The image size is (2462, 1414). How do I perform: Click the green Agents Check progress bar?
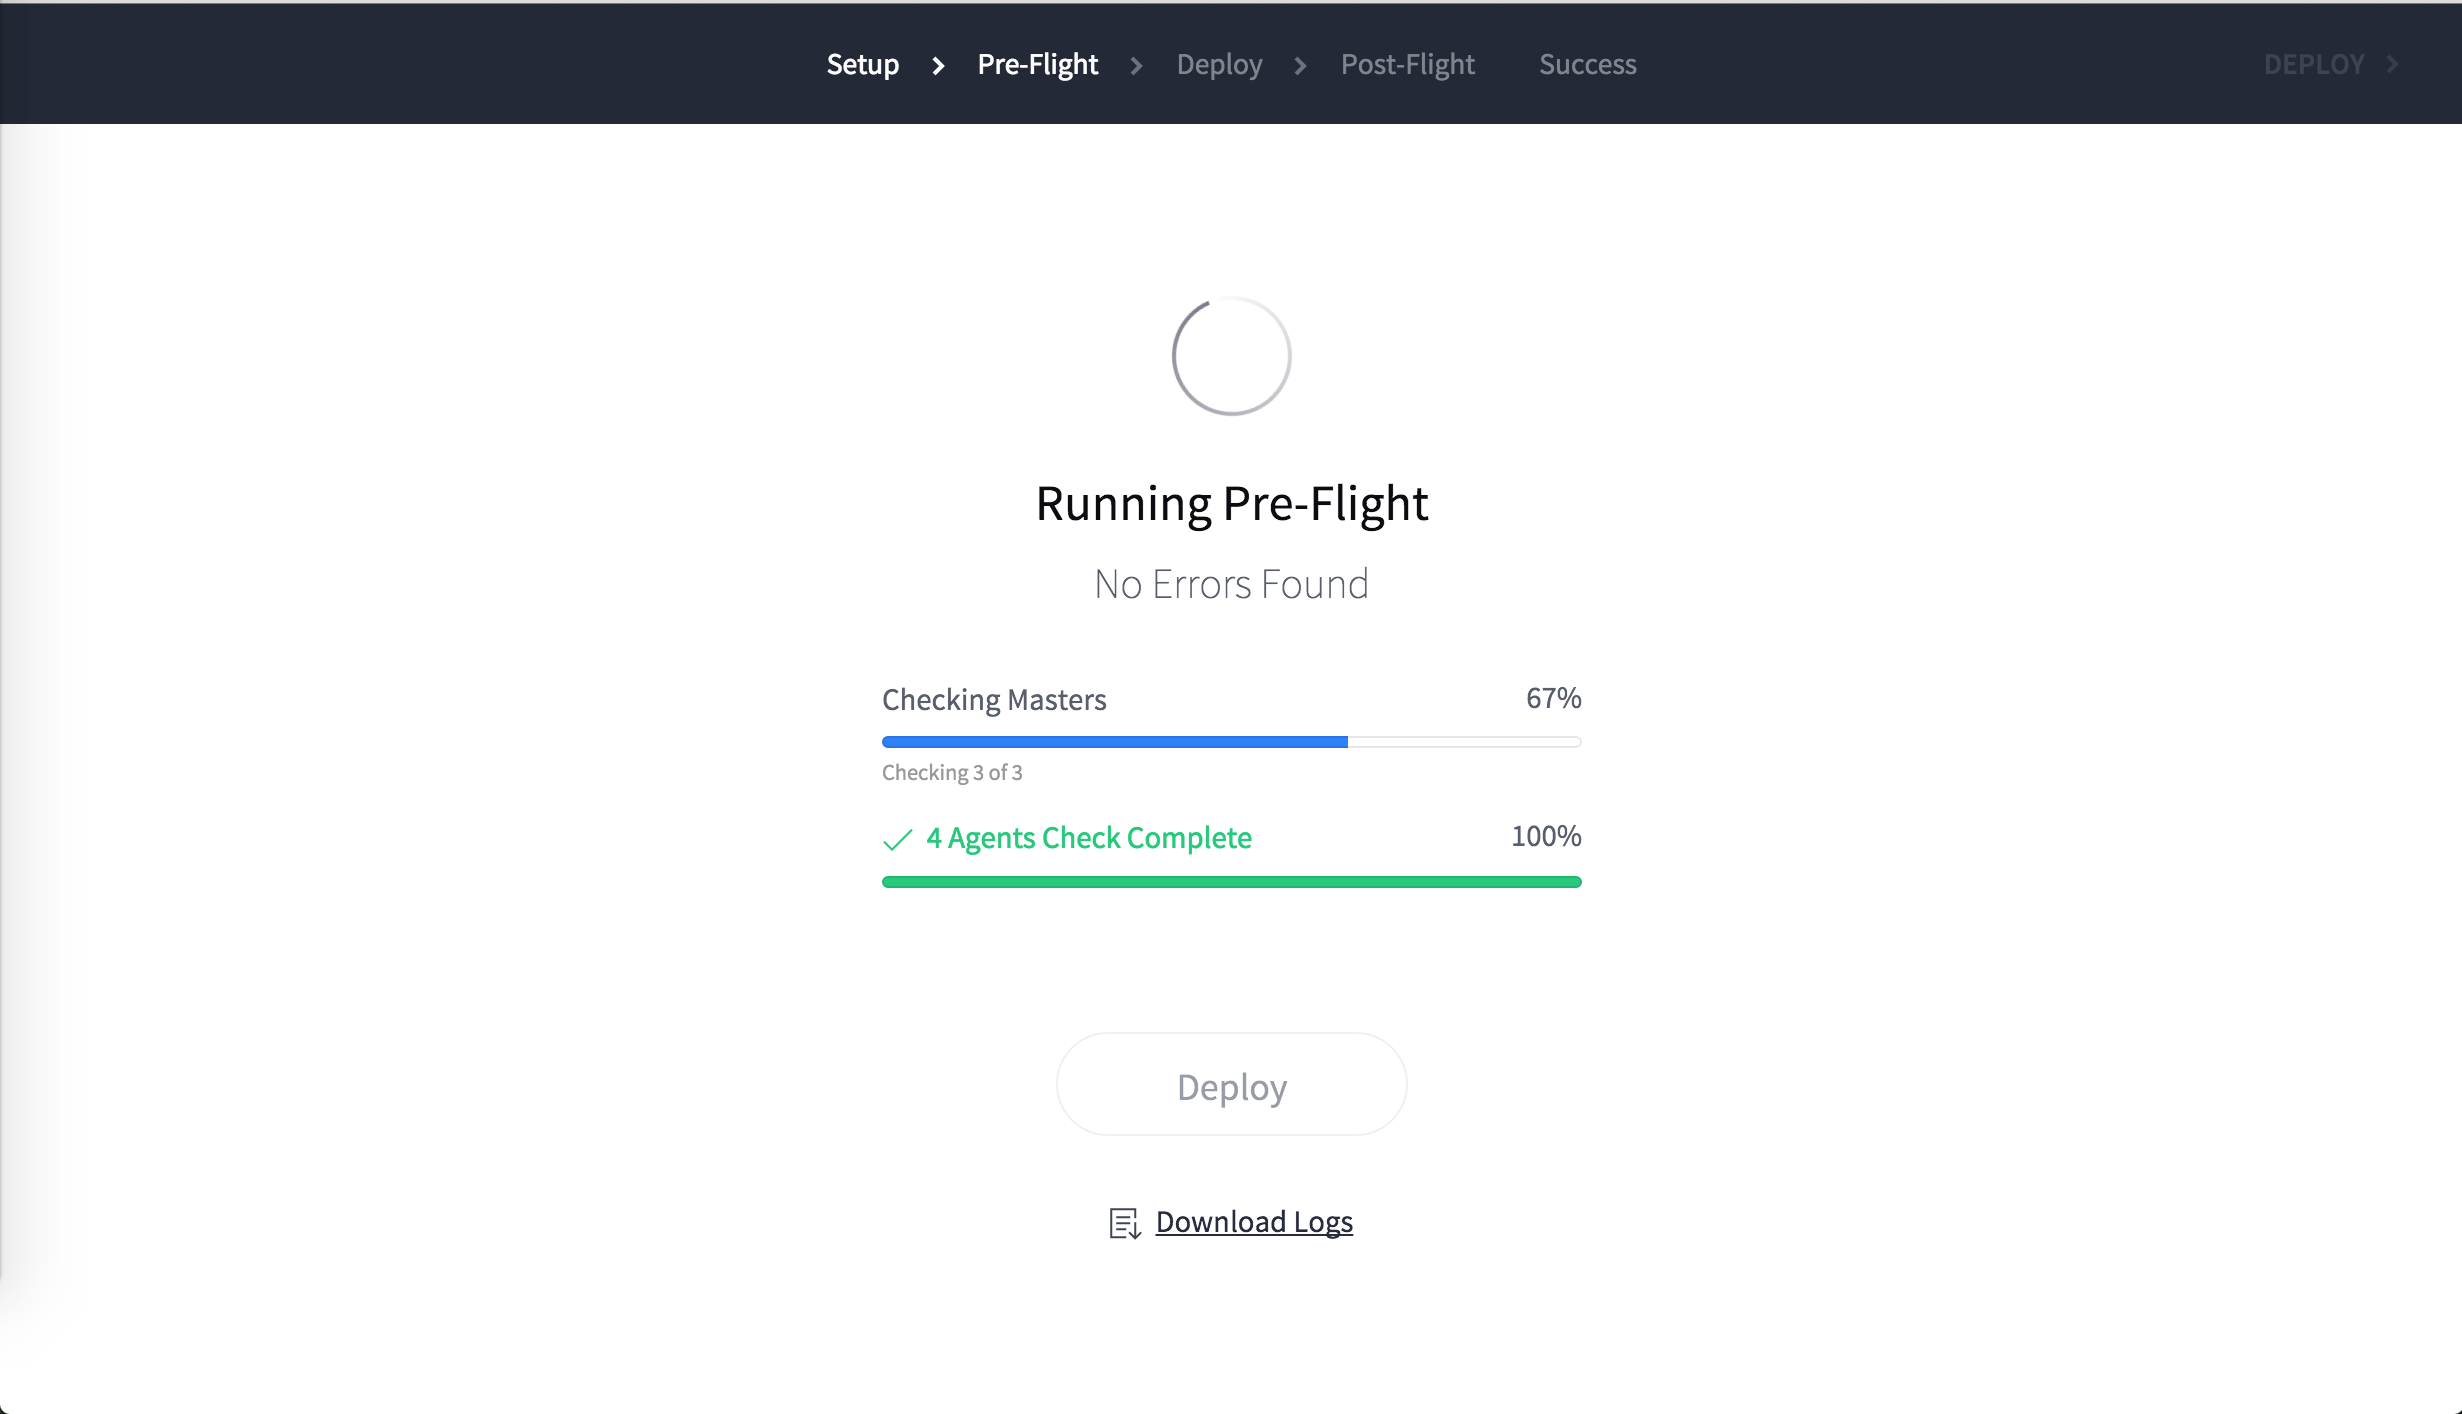(x=1231, y=882)
